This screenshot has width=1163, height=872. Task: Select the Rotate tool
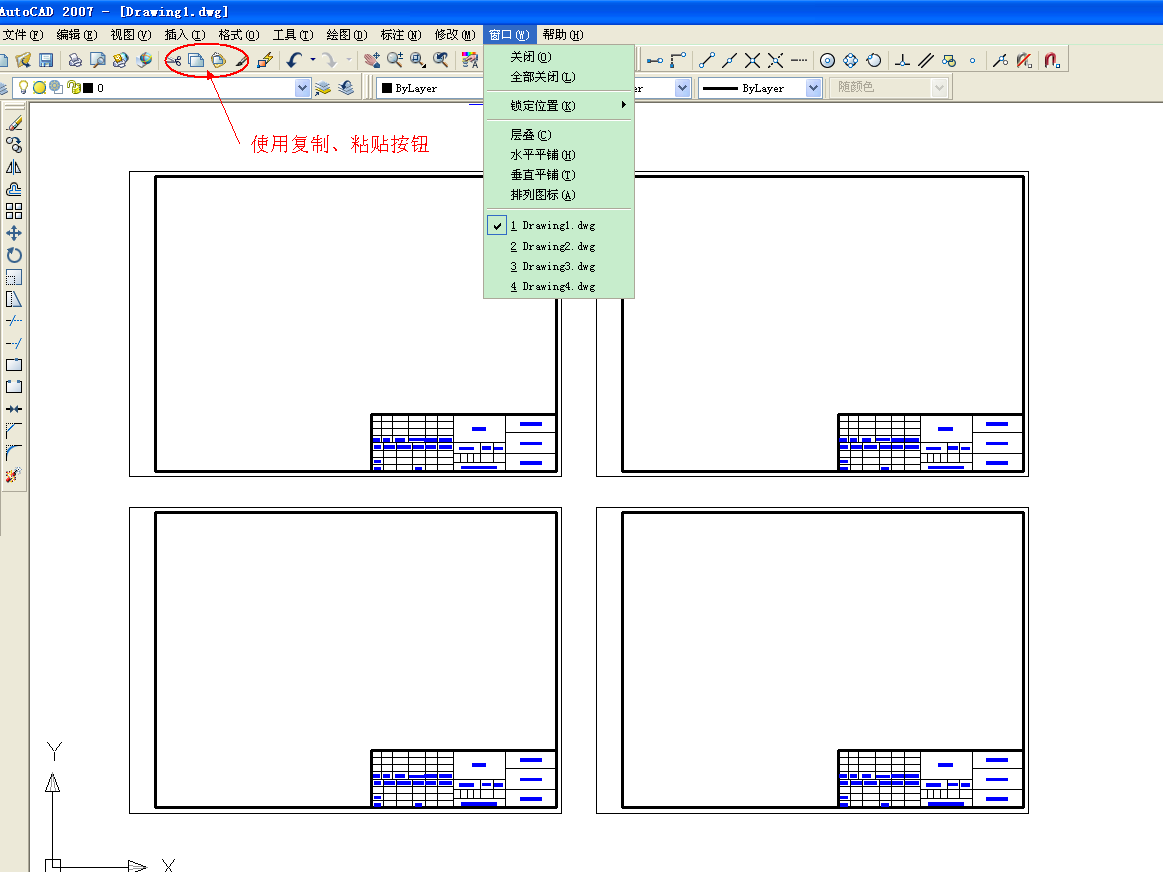click(14, 255)
